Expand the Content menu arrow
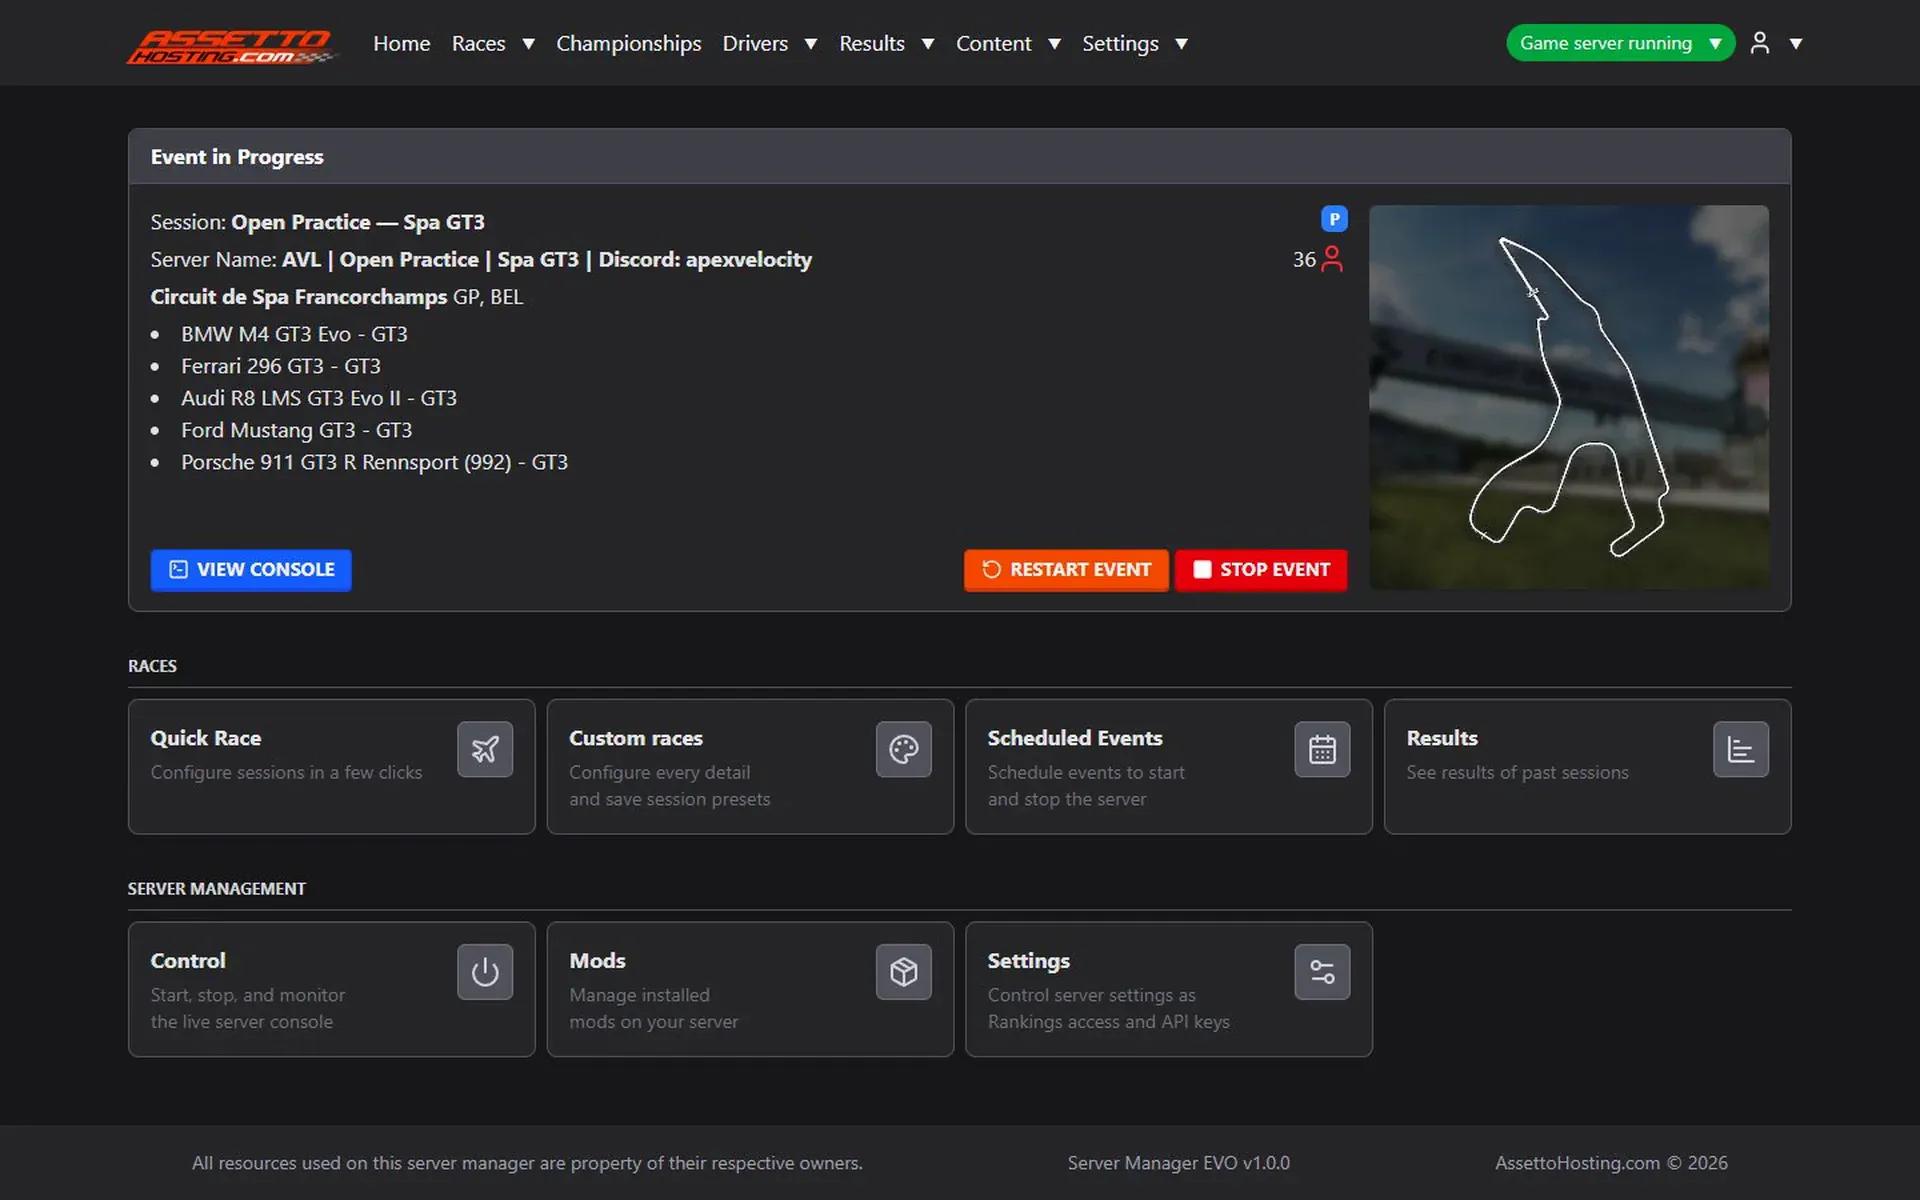The image size is (1920, 1200). pyautogui.click(x=1054, y=44)
